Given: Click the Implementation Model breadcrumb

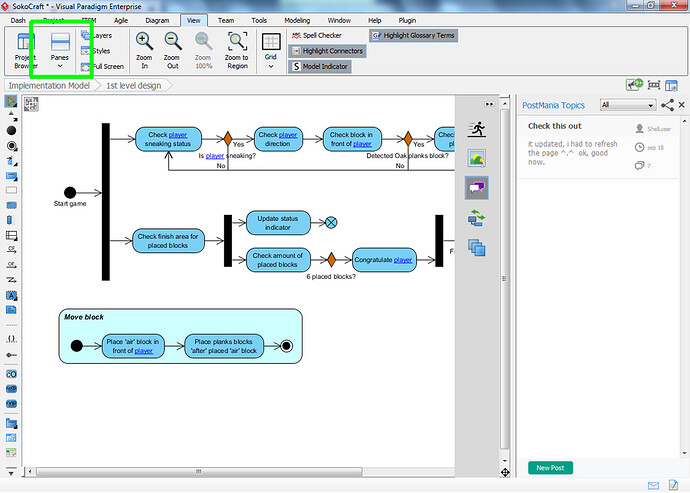Looking at the screenshot, I should [x=49, y=85].
